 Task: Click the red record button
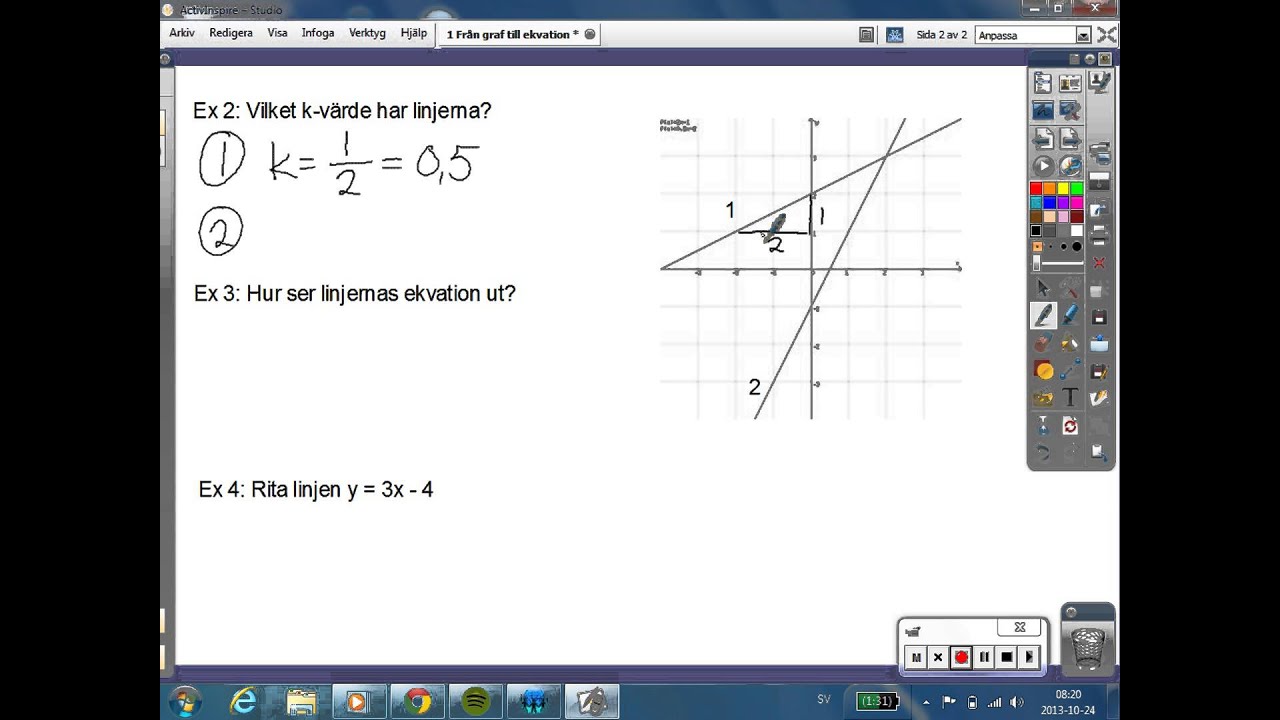(961, 657)
